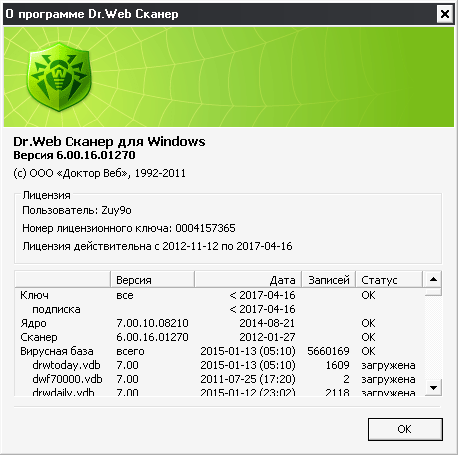Close the Dr.Web Сканер about window

[445, 14]
